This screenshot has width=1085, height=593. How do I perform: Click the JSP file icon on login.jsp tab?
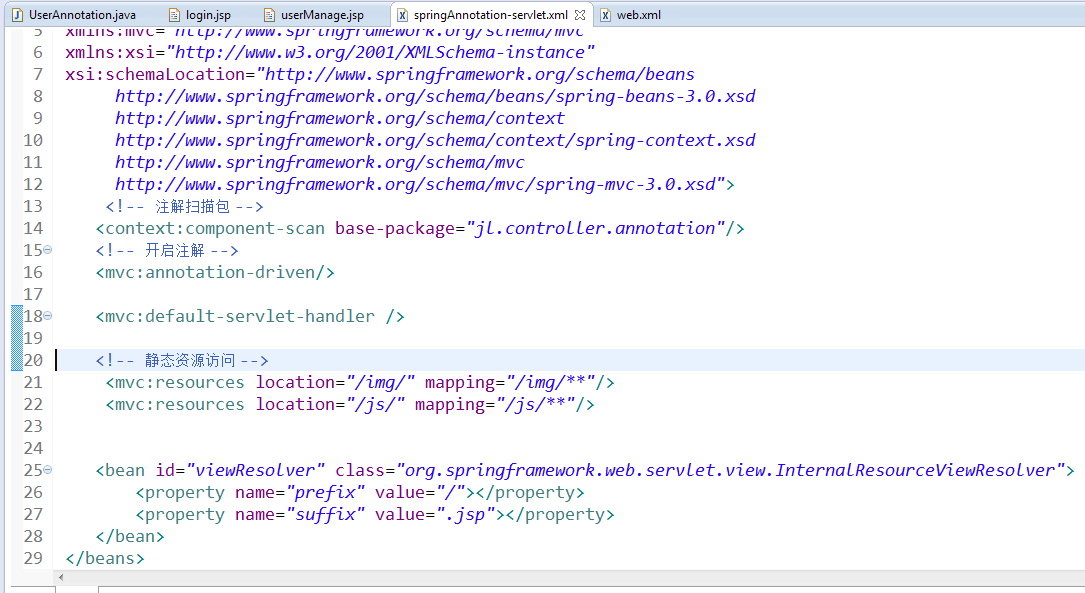point(175,15)
